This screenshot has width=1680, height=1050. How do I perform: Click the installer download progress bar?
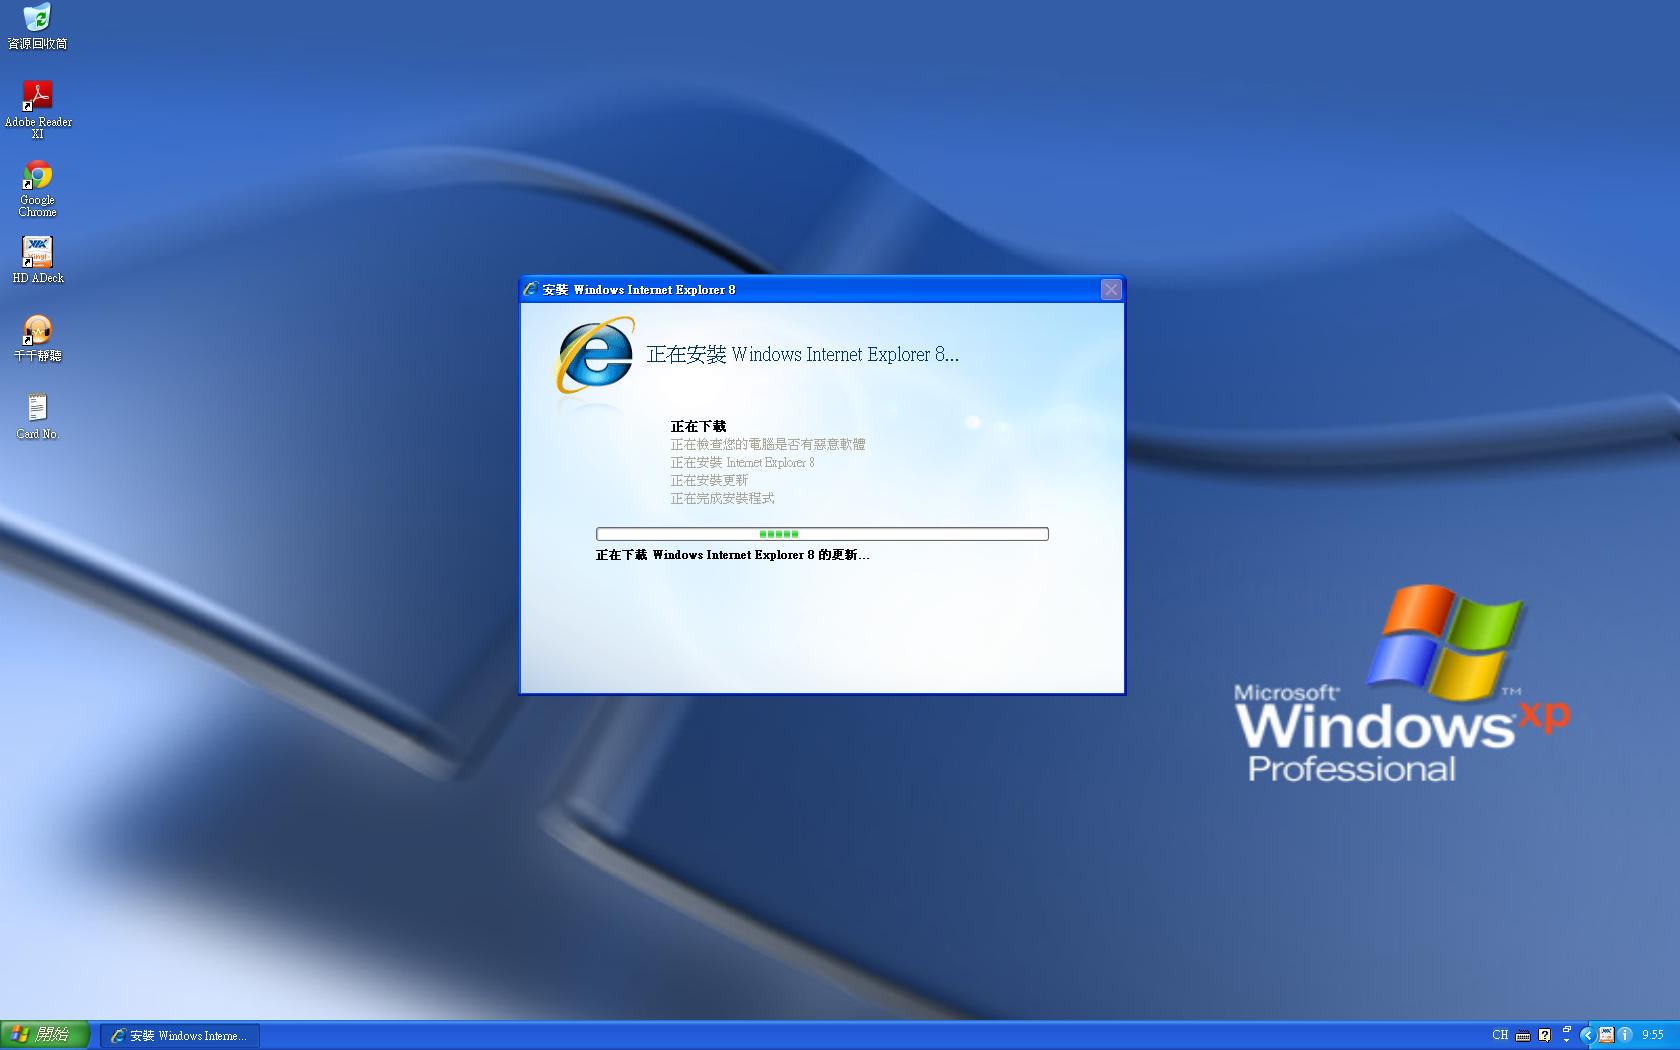[x=822, y=534]
